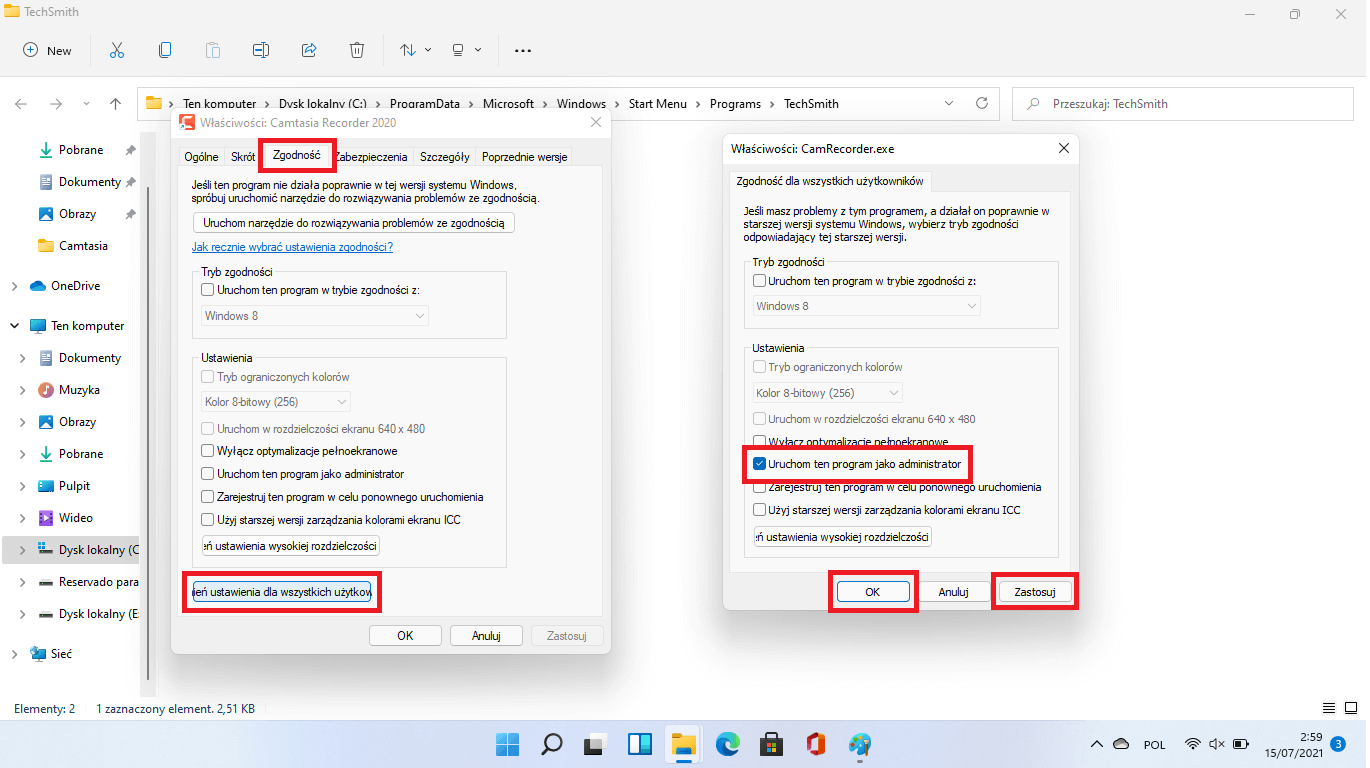The image size is (1370, 768).
Task: Open the View layout options icon
Action: (x=466, y=50)
